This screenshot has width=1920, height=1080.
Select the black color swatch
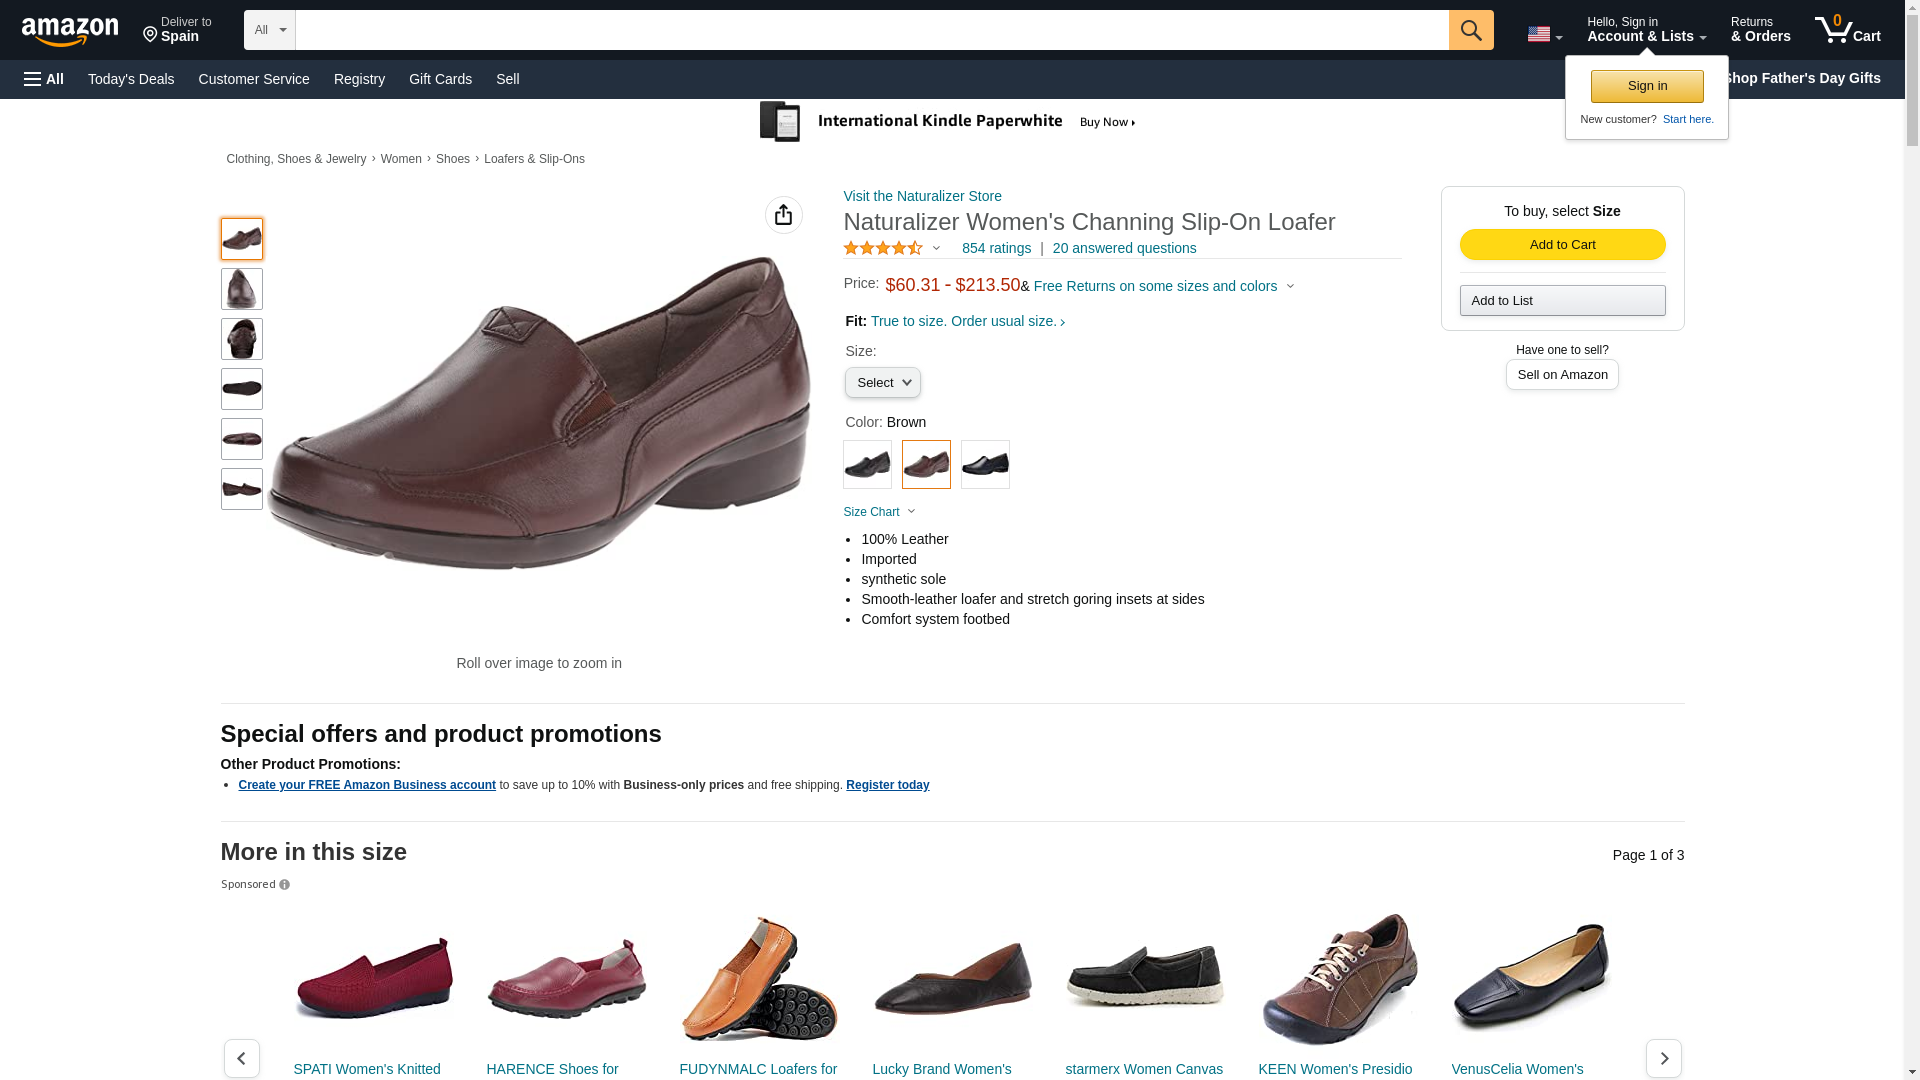click(867, 465)
